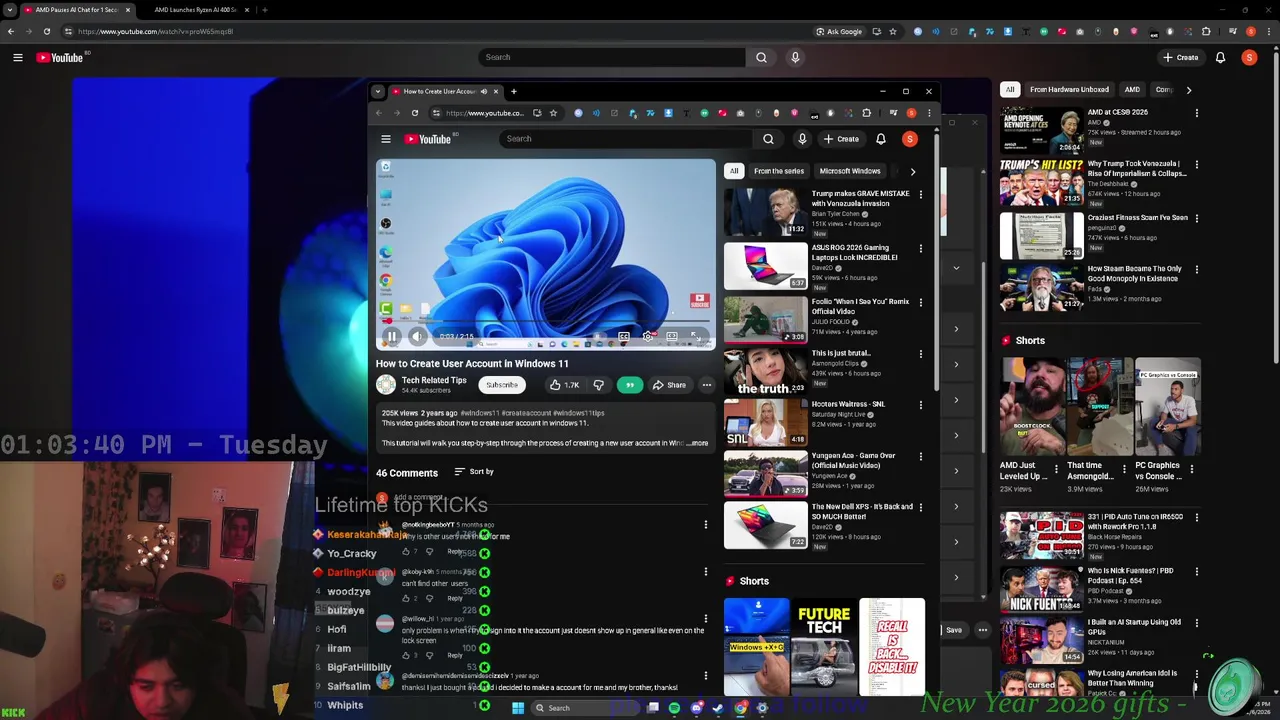Select the 'From the series' chip
1280x720 pixels.
[x=779, y=171]
